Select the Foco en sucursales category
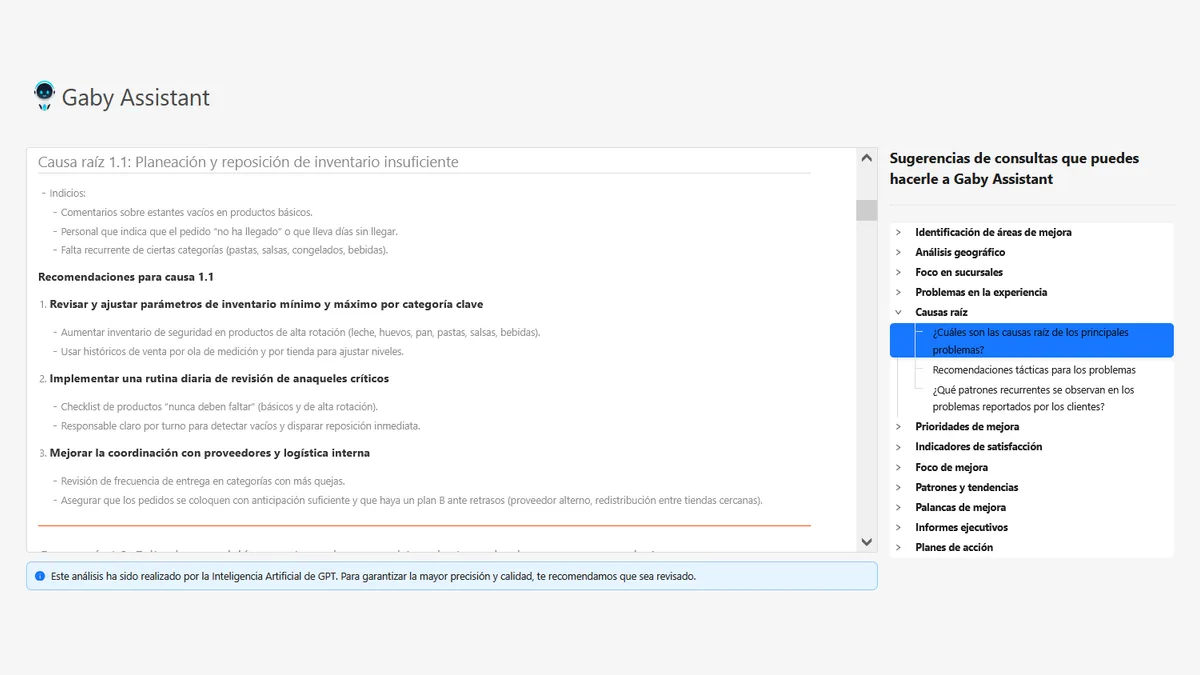This screenshot has height=675, width=1200. [959, 272]
